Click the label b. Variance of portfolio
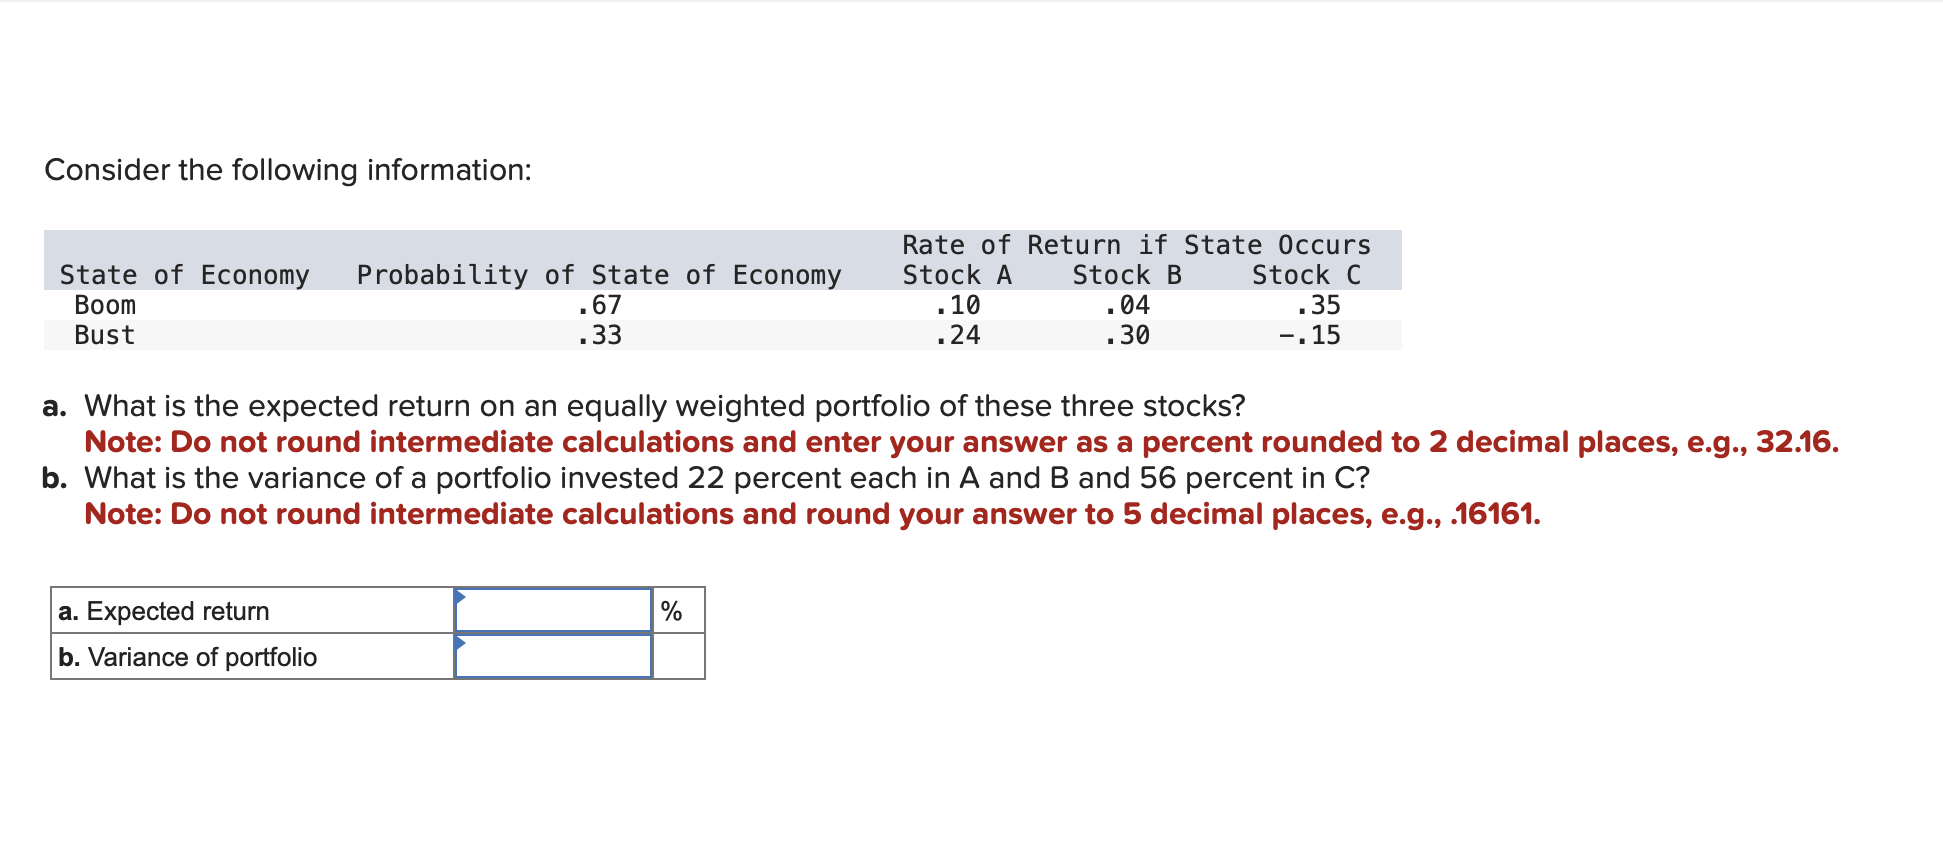This screenshot has width=1943, height=841. [187, 657]
